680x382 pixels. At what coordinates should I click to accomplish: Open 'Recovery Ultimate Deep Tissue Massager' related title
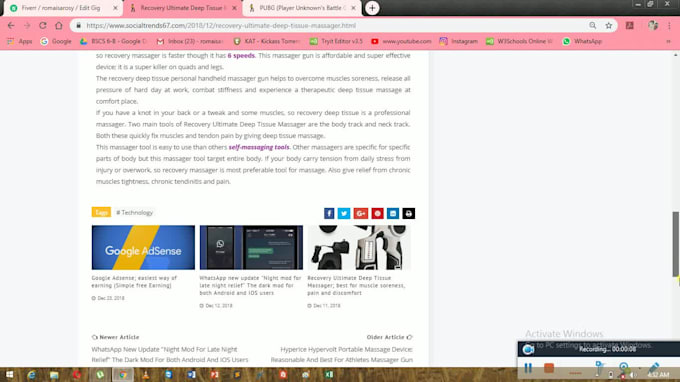coord(356,285)
